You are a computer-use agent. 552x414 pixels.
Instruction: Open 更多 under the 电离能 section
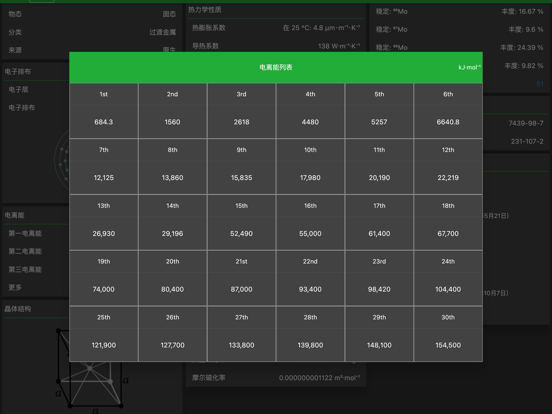coord(15,287)
